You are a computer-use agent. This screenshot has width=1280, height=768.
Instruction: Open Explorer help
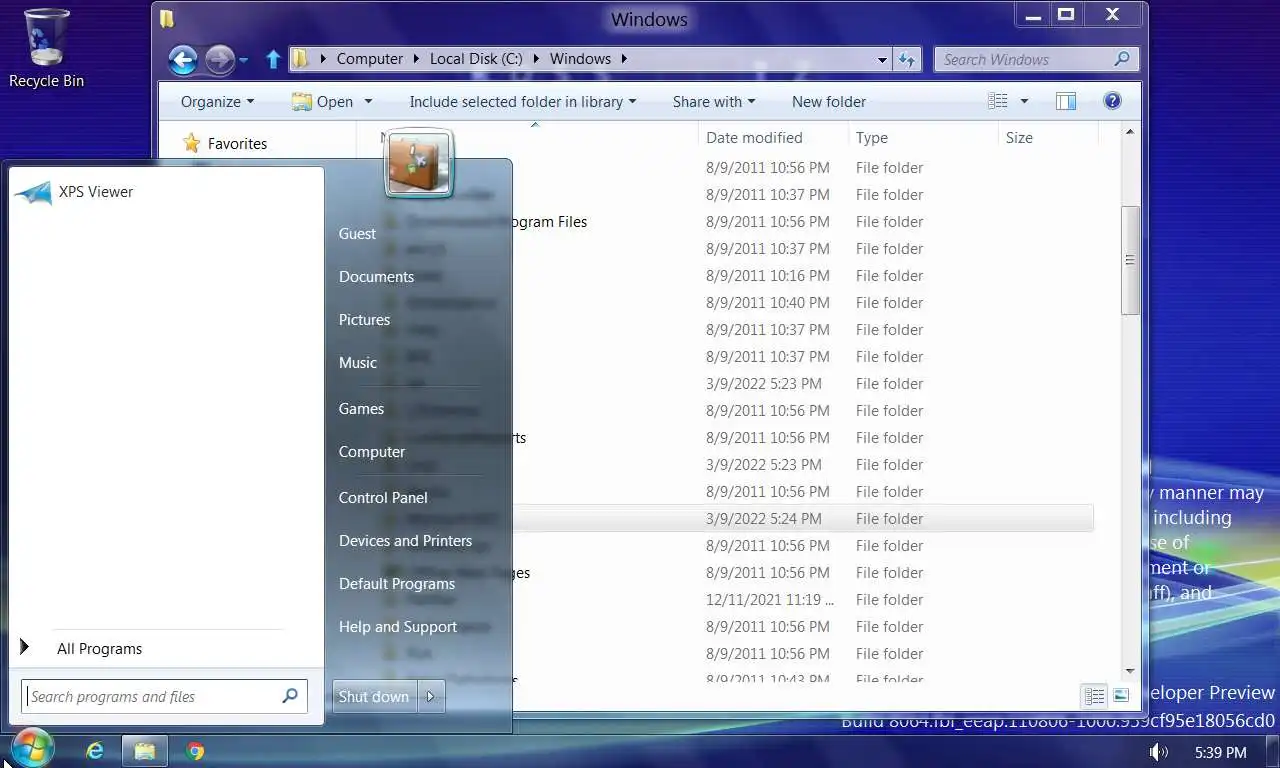(x=1112, y=101)
